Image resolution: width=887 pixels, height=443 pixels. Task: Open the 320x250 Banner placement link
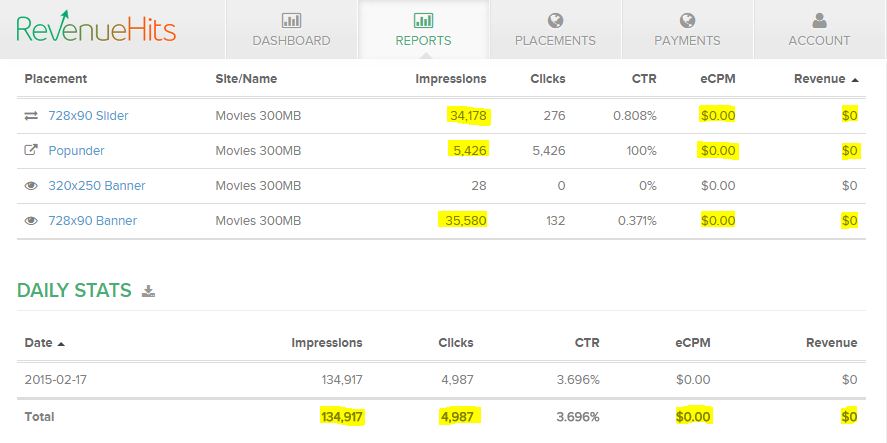[x=97, y=186]
